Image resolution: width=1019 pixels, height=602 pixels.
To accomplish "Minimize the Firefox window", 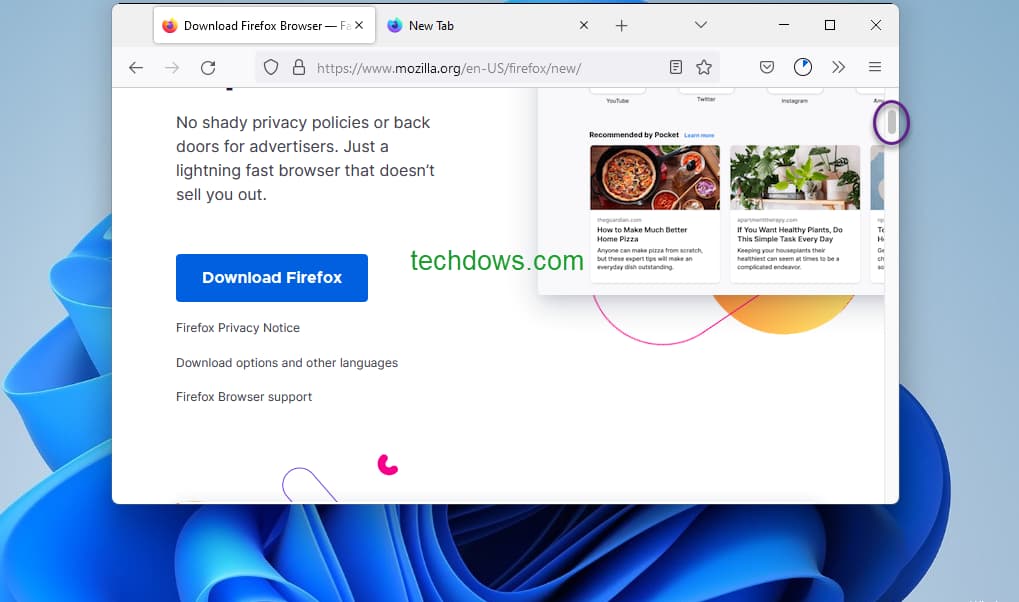I will [784, 25].
